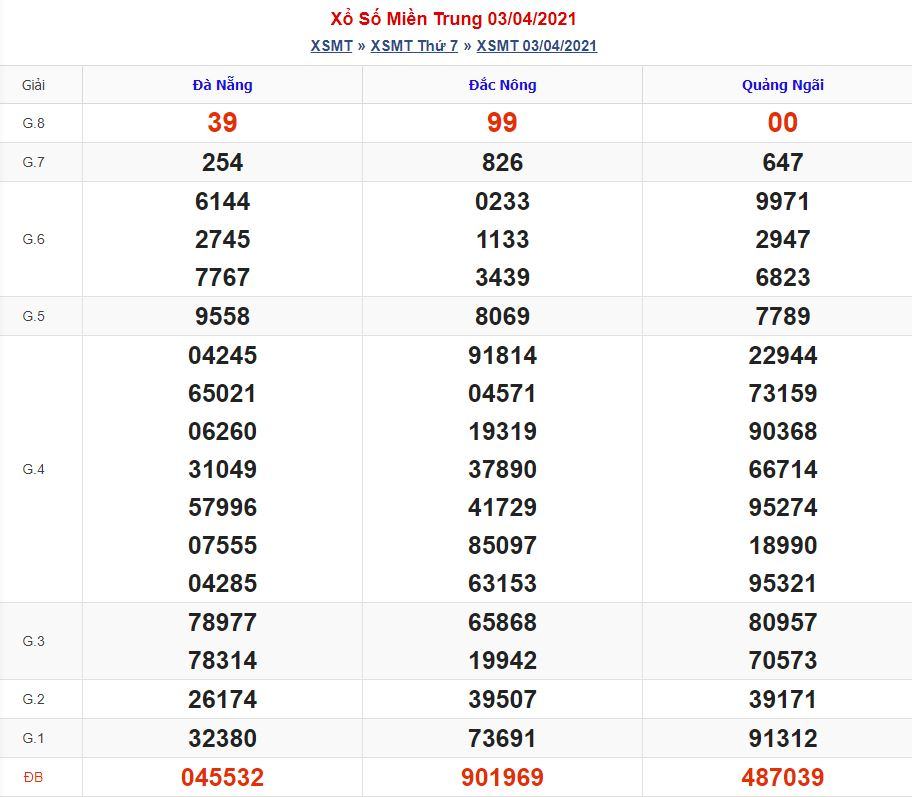Click the G.3 number 19942
912x797 pixels.
click(503, 660)
